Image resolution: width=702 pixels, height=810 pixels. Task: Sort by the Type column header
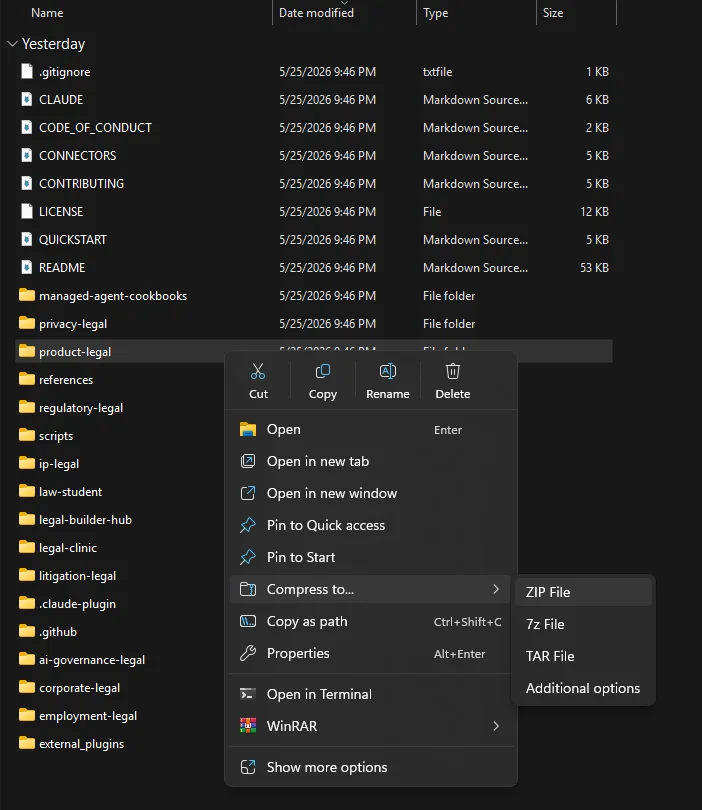pos(435,13)
